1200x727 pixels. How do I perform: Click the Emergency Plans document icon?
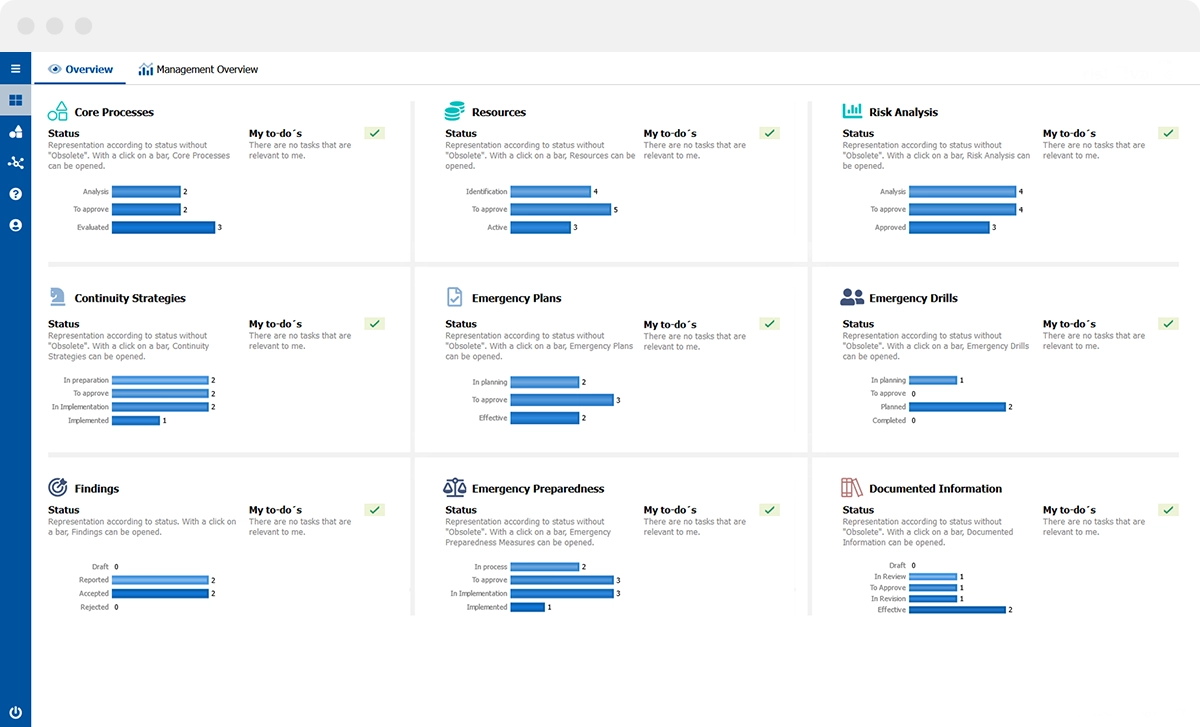(455, 296)
